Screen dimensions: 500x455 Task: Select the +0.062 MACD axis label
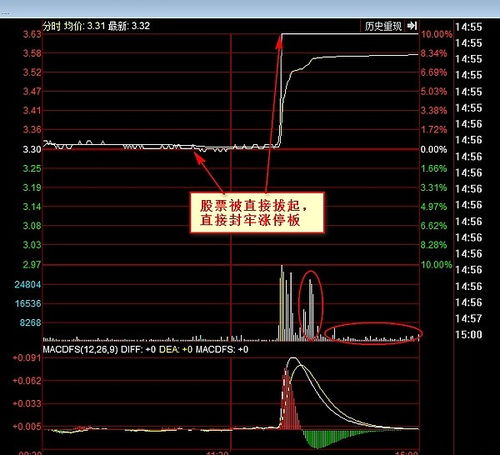coord(27,381)
